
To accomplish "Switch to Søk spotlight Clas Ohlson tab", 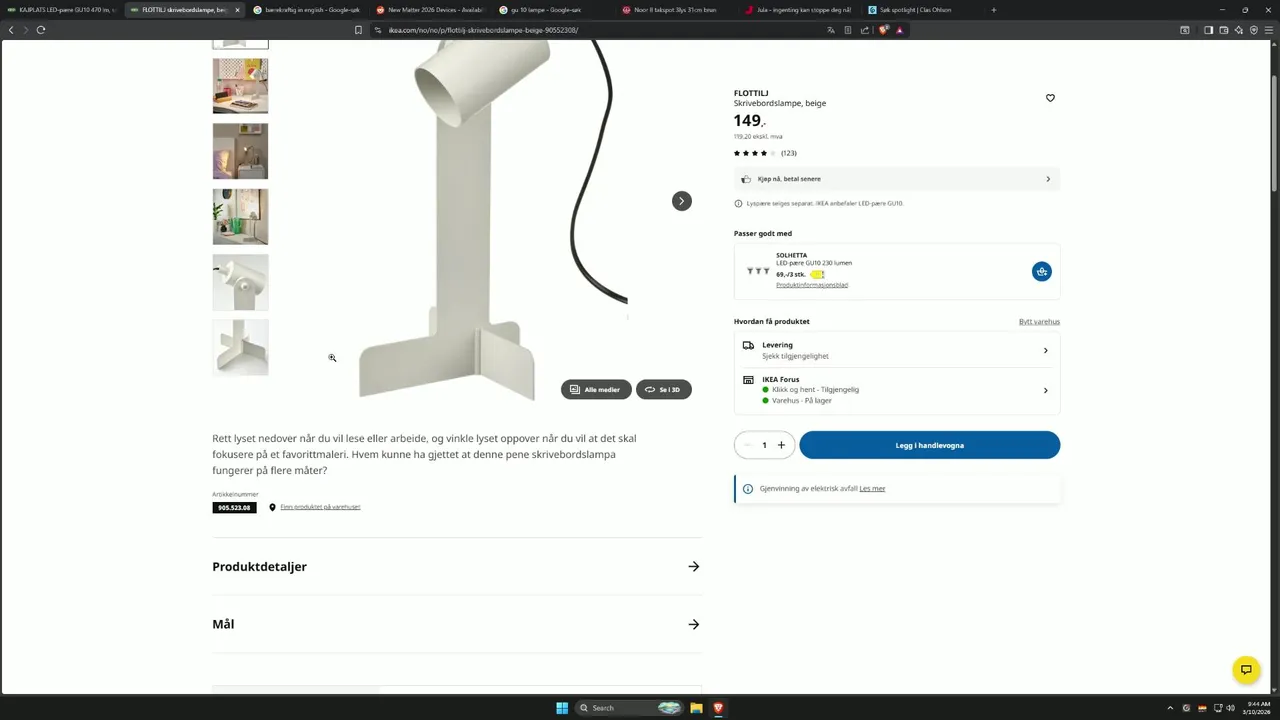I will coord(921,10).
